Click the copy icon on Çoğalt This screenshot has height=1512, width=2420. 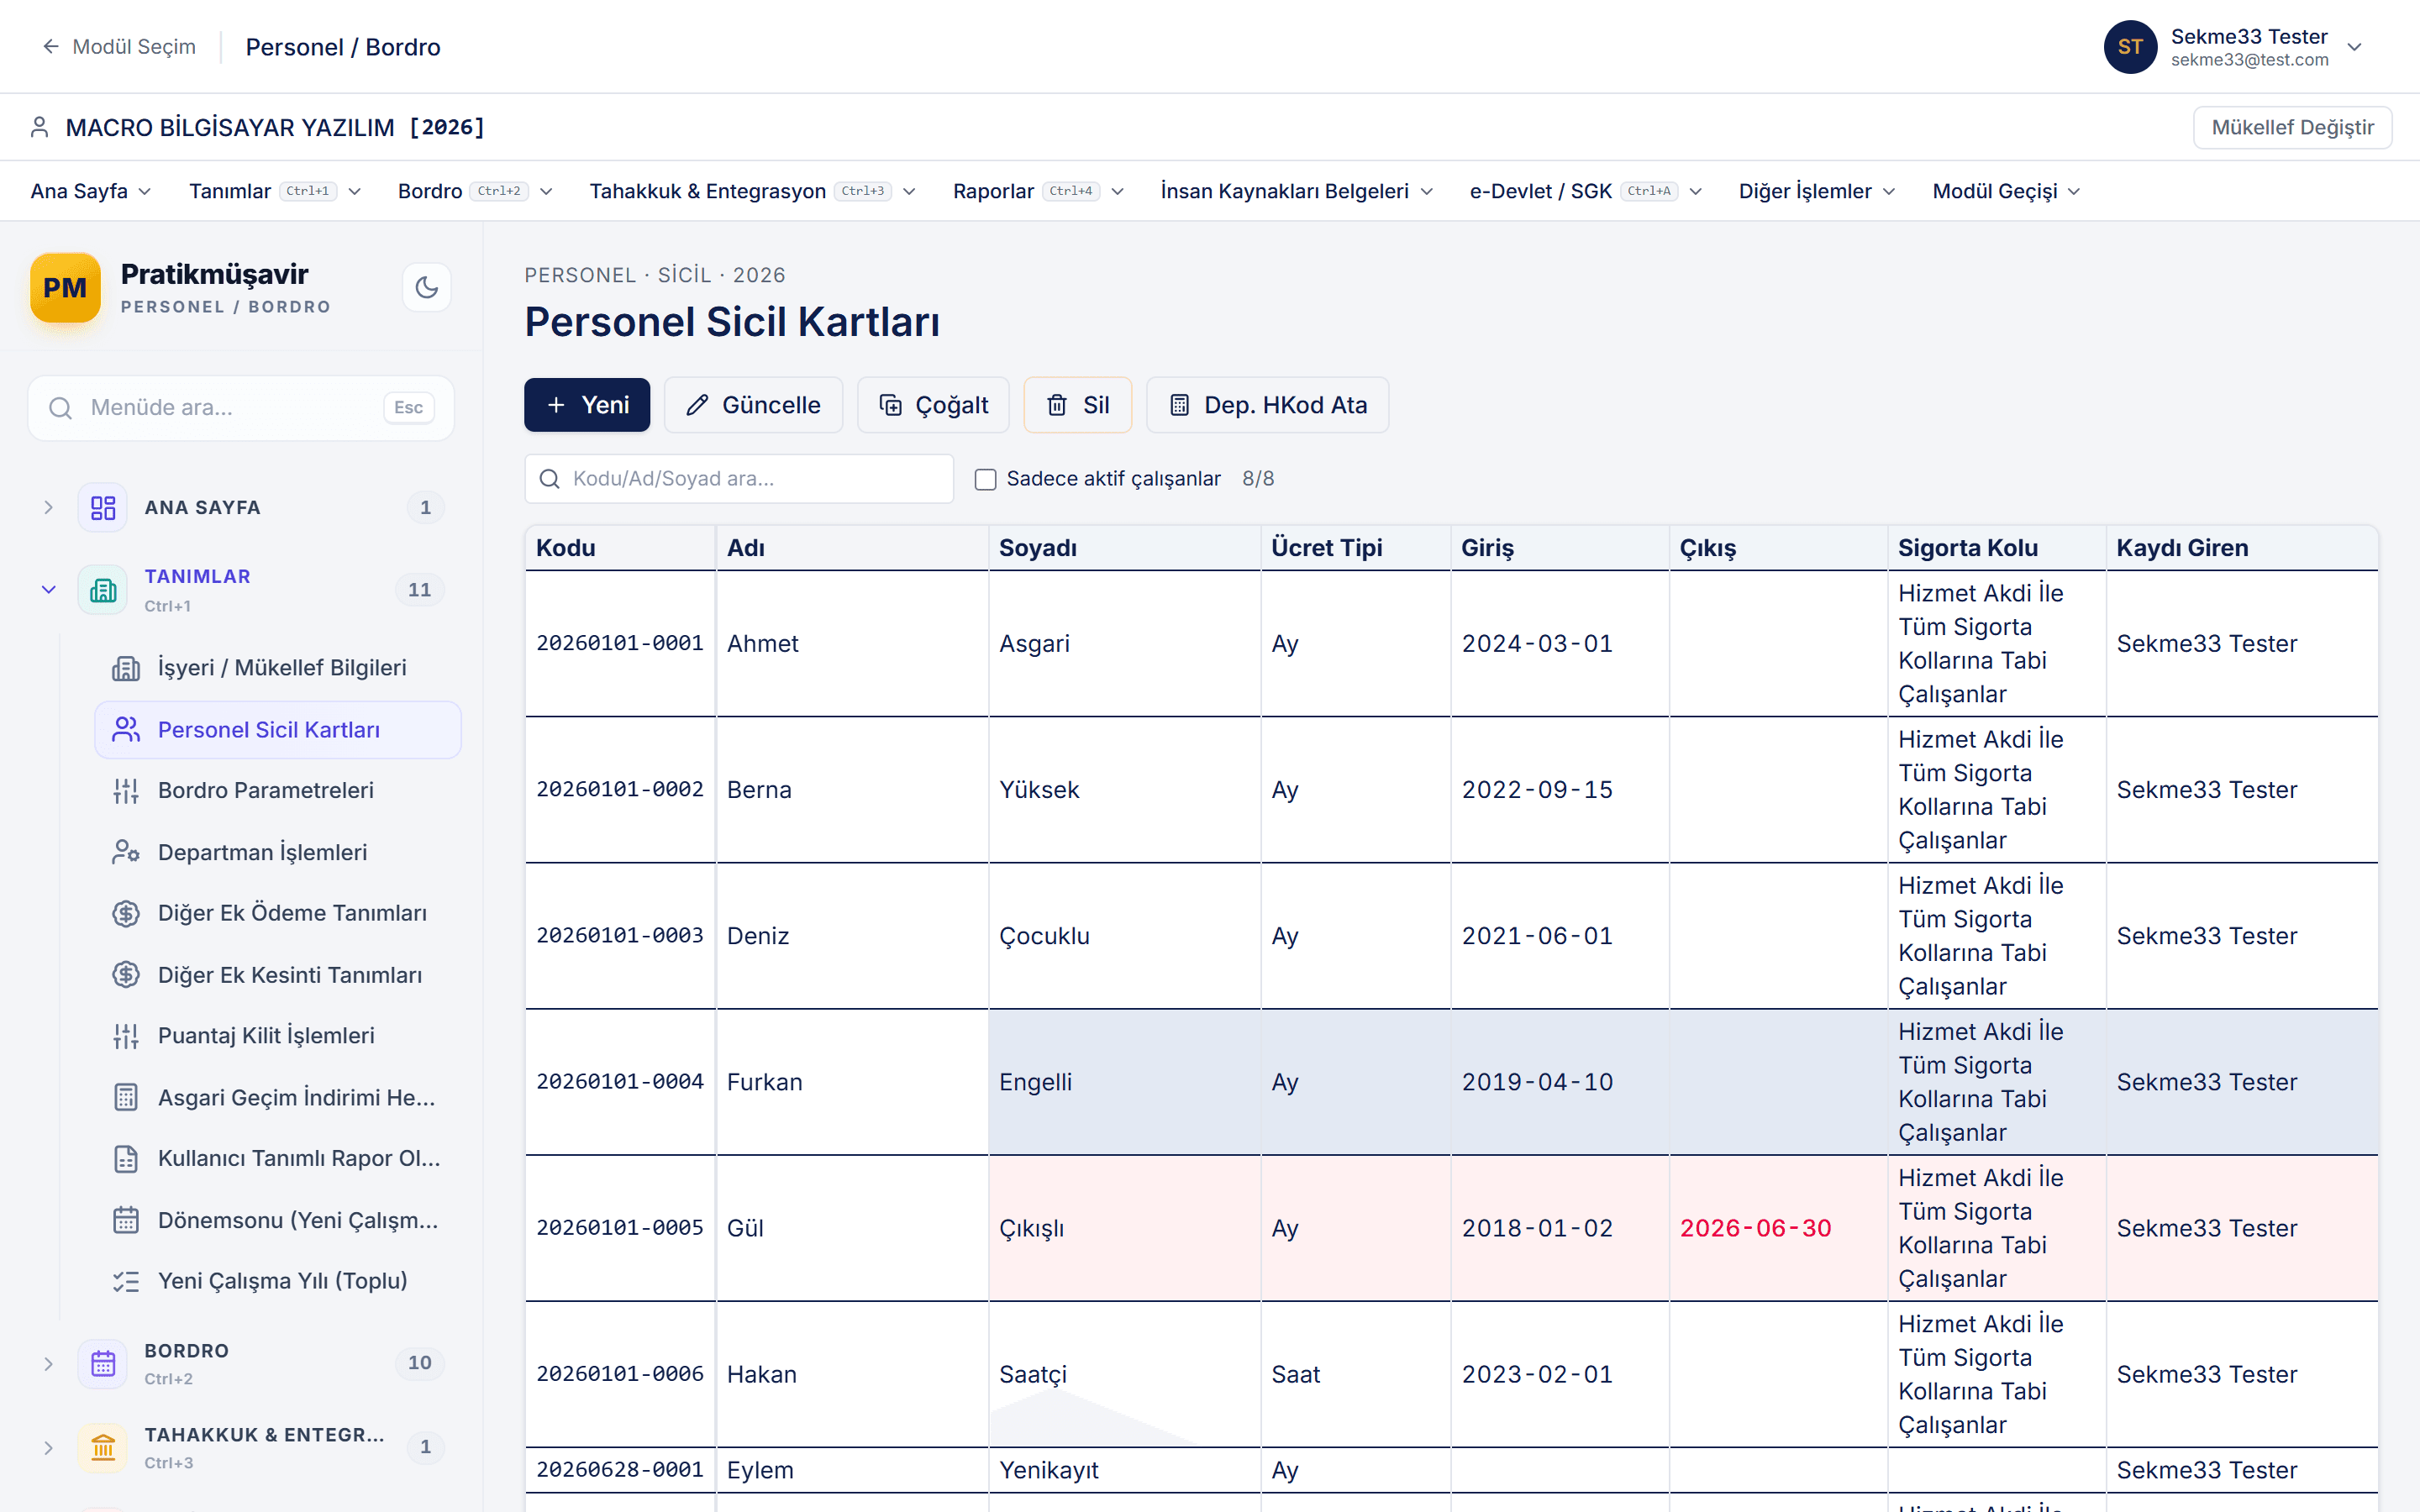click(890, 405)
